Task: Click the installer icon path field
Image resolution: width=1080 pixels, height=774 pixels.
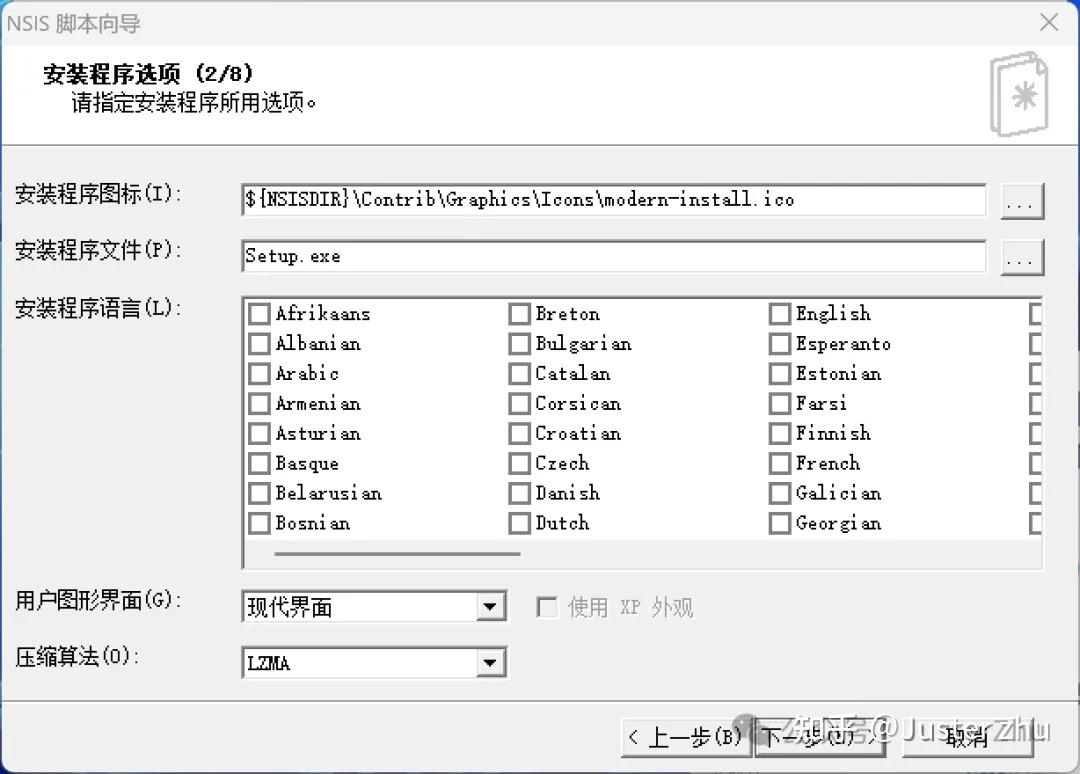Action: (x=613, y=200)
